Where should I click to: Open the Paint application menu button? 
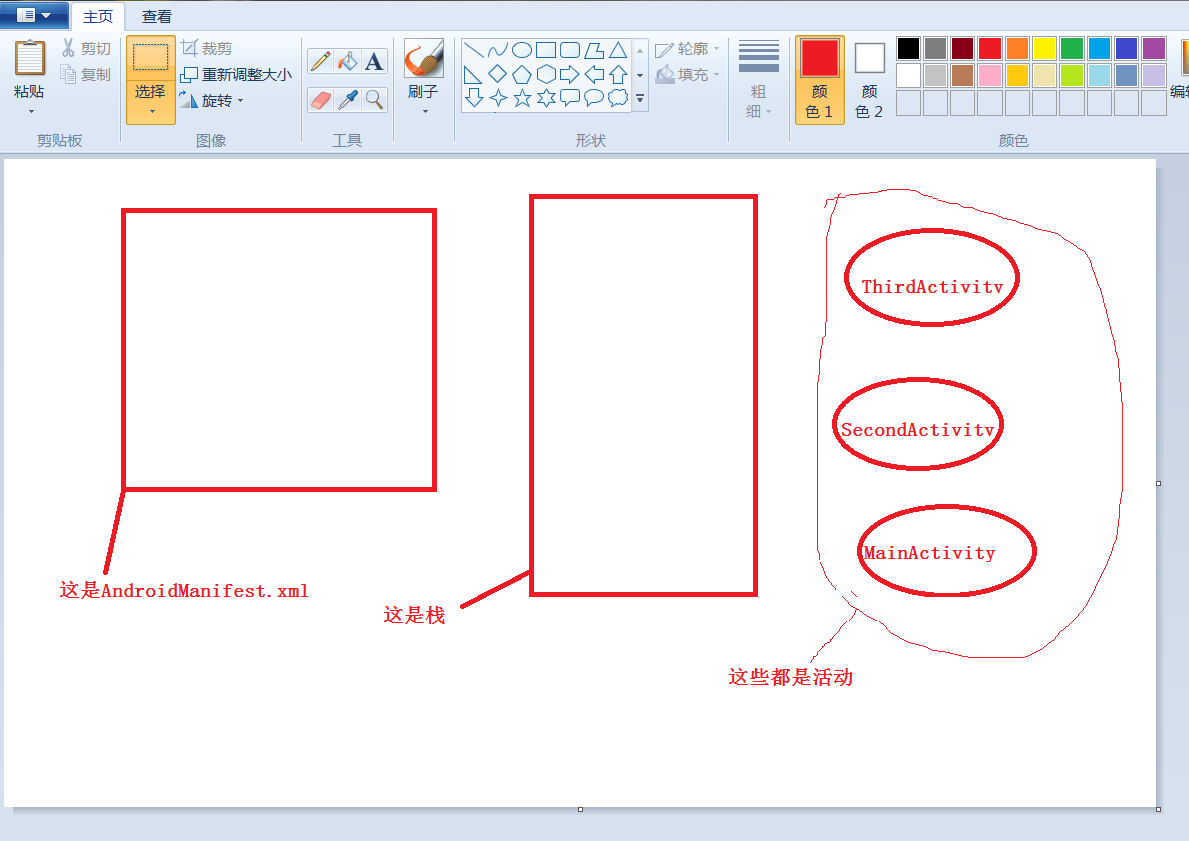tap(34, 15)
